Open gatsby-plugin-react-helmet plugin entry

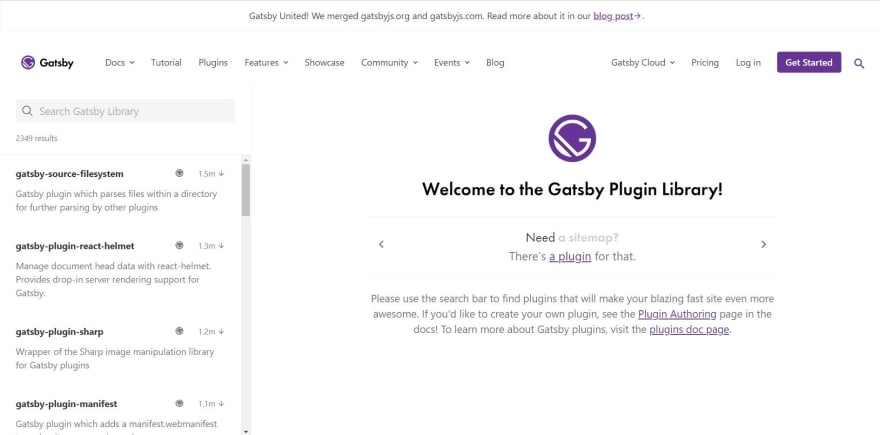click(x=75, y=246)
